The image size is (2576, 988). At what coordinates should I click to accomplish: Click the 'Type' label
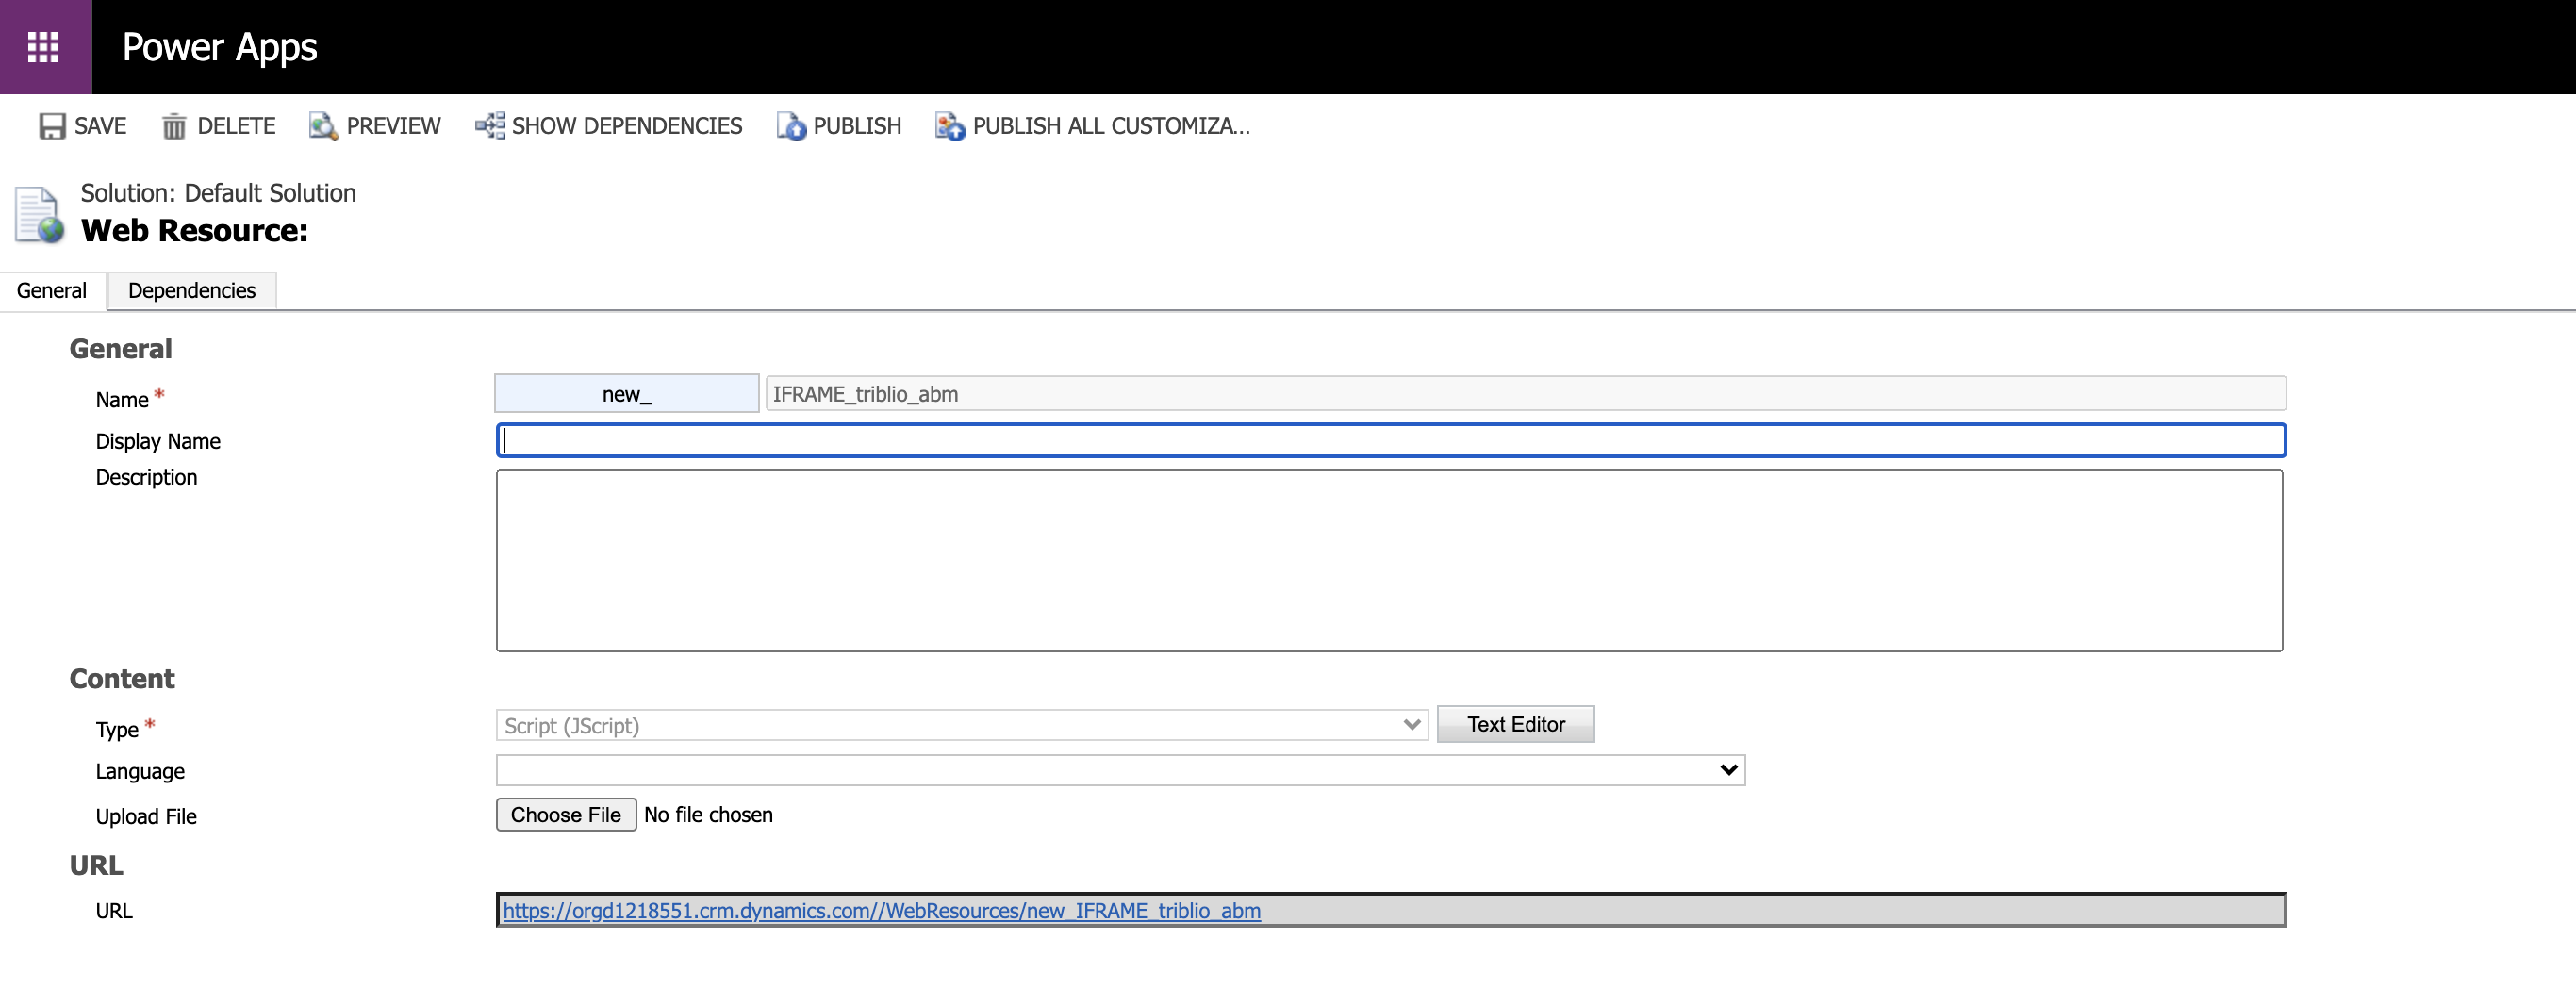116,730
